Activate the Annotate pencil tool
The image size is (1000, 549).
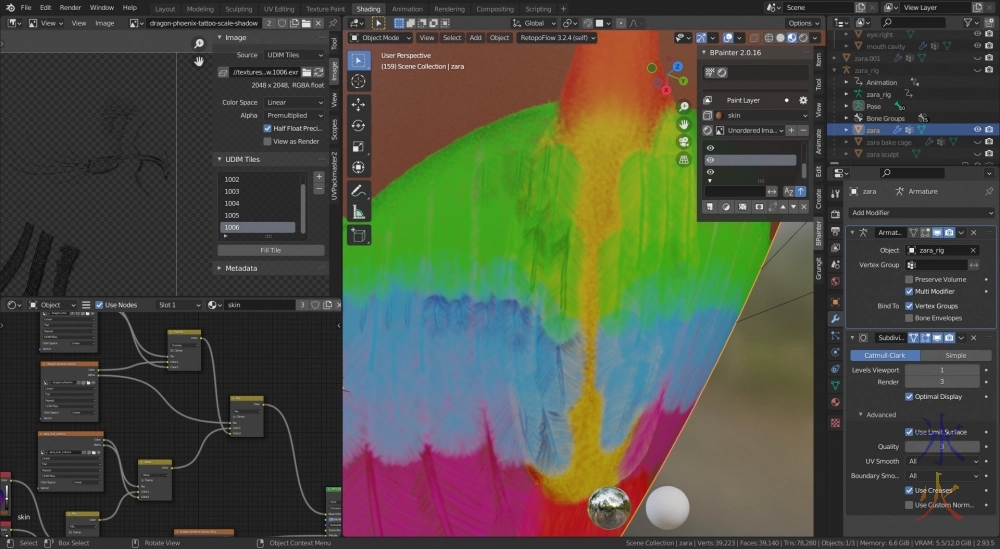tap(359, 190)
